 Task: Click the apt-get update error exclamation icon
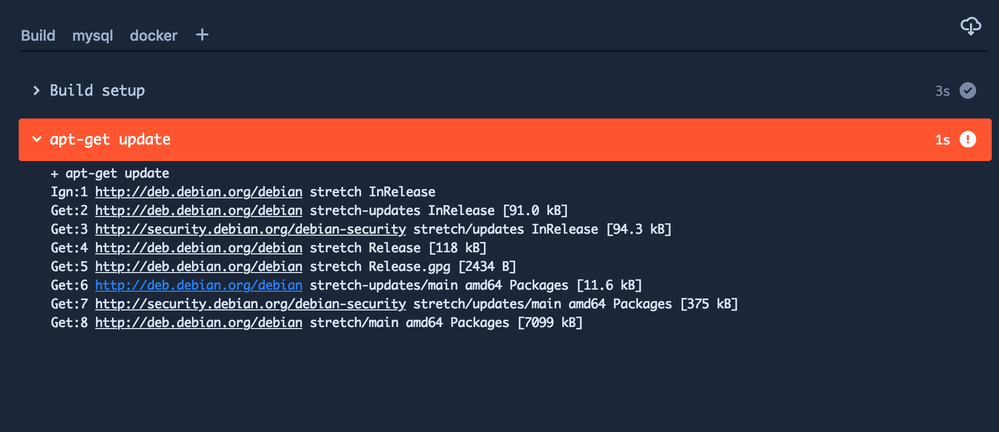pos(968,140)
